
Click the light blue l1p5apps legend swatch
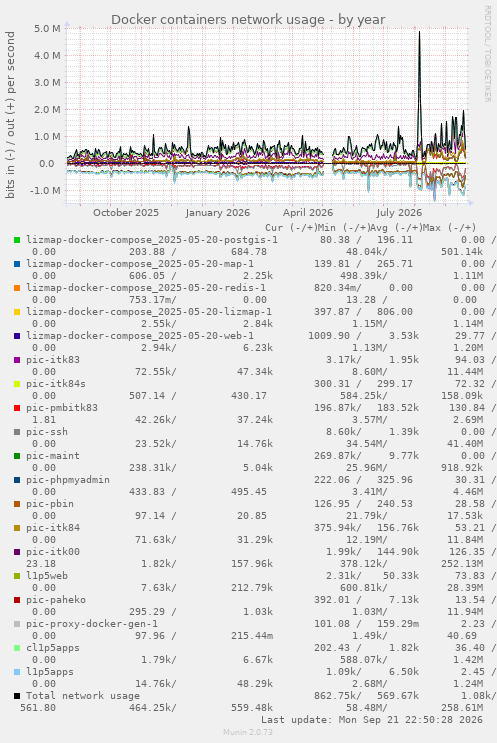[x=17, y=672]
